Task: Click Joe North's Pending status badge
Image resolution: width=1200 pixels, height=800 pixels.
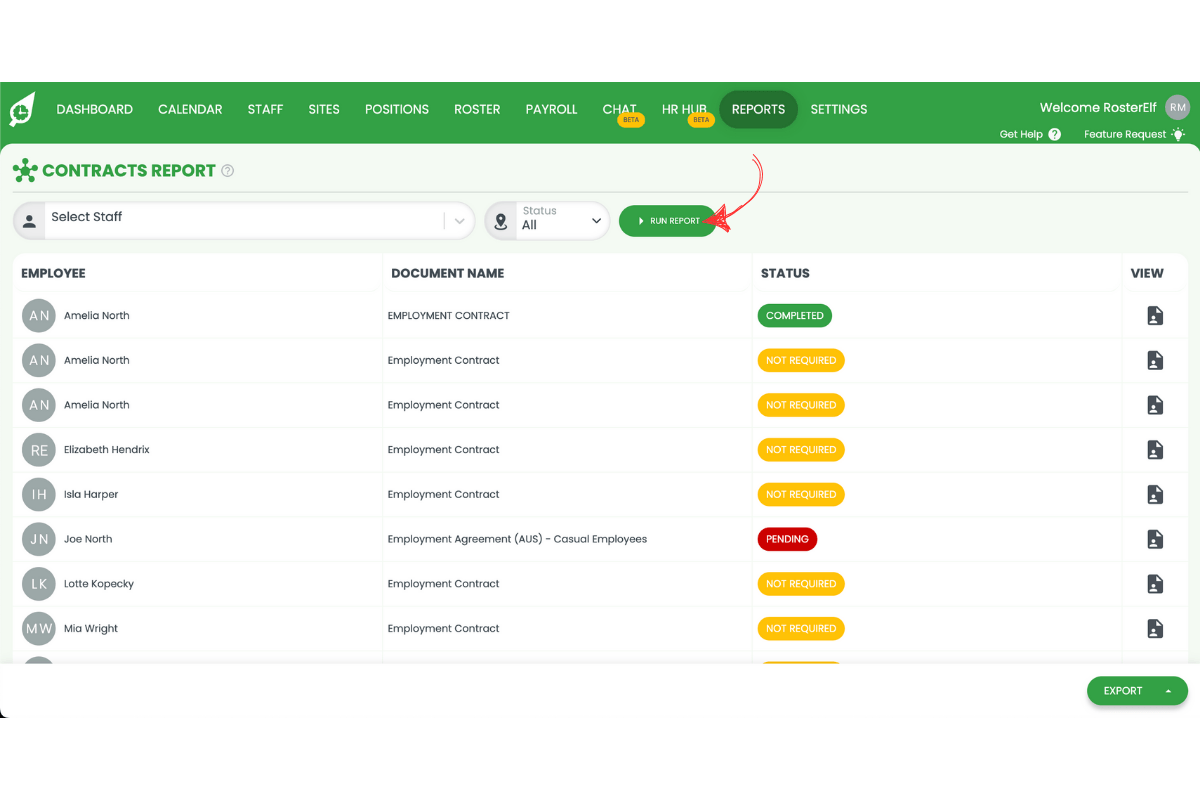Action: pyautogui.click(x=787, y=539)
